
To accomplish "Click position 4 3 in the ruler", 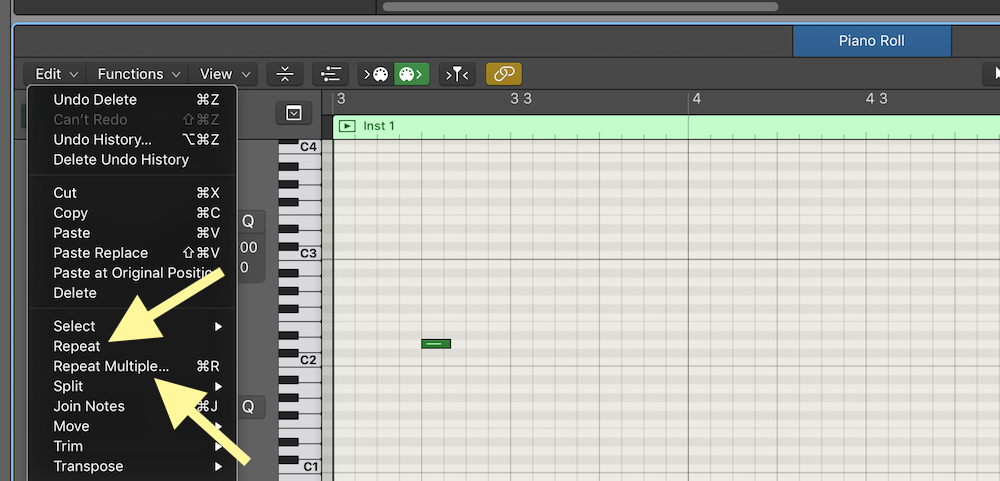I will pyautogui.click(x=876, y=99).
